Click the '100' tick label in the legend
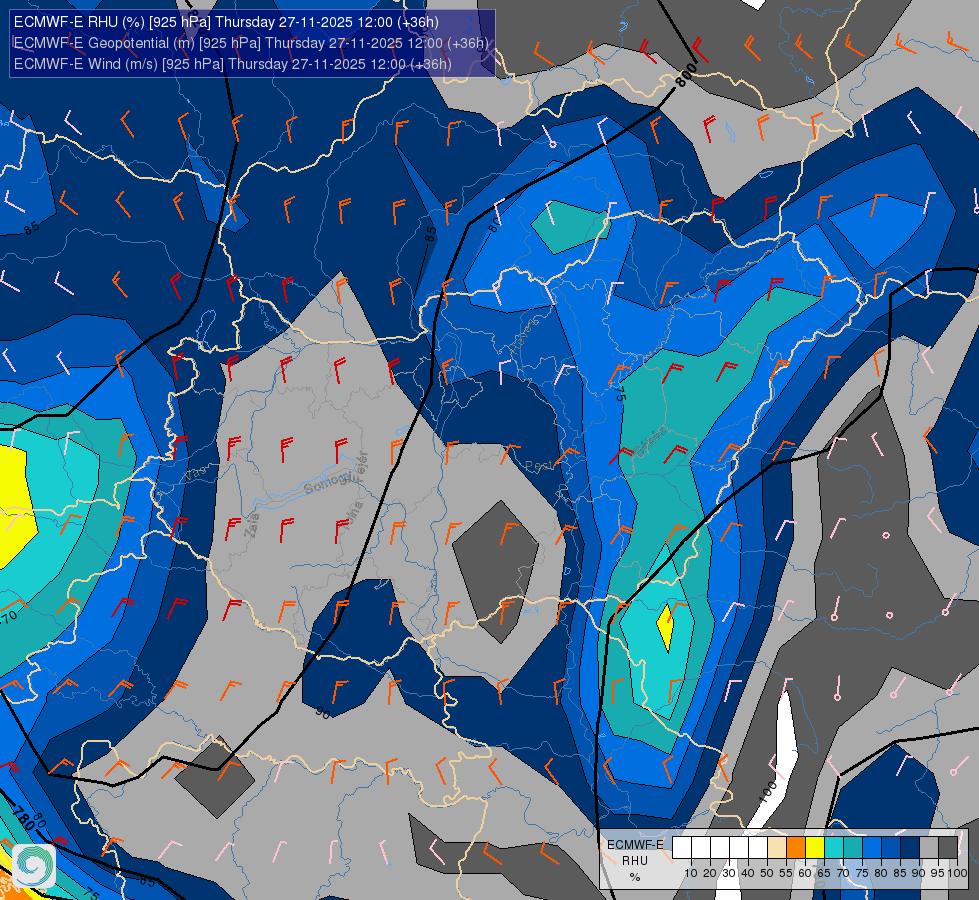Screen dimensions: 979x900 pos(957,873)
